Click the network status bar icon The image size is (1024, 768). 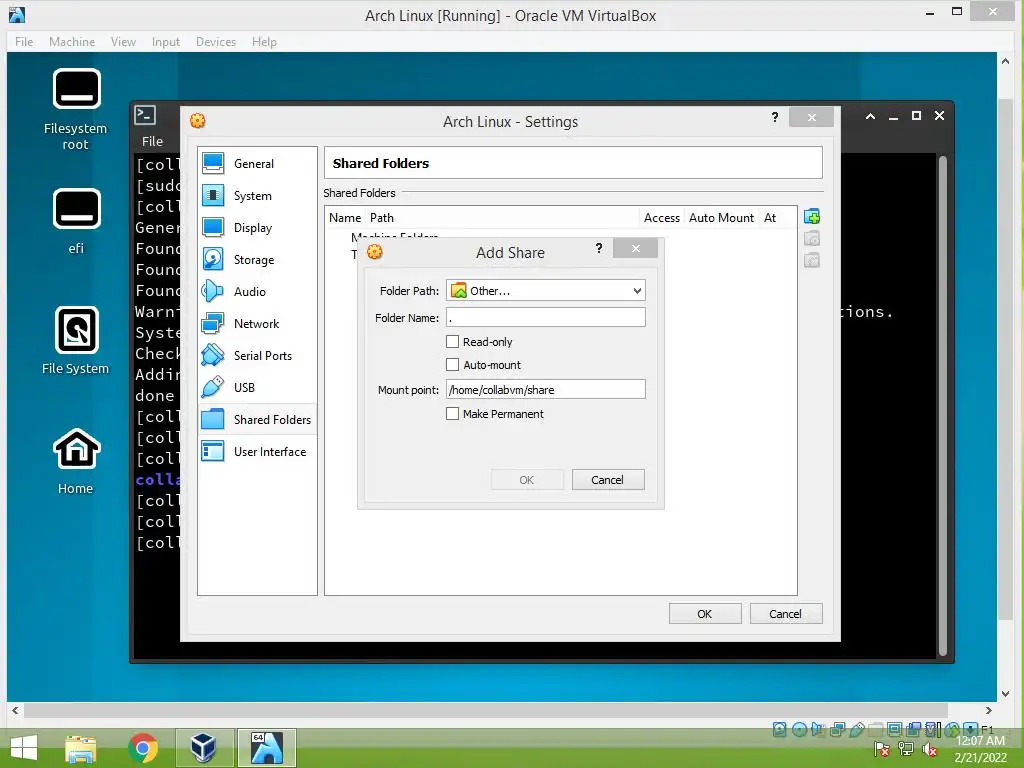837,729
